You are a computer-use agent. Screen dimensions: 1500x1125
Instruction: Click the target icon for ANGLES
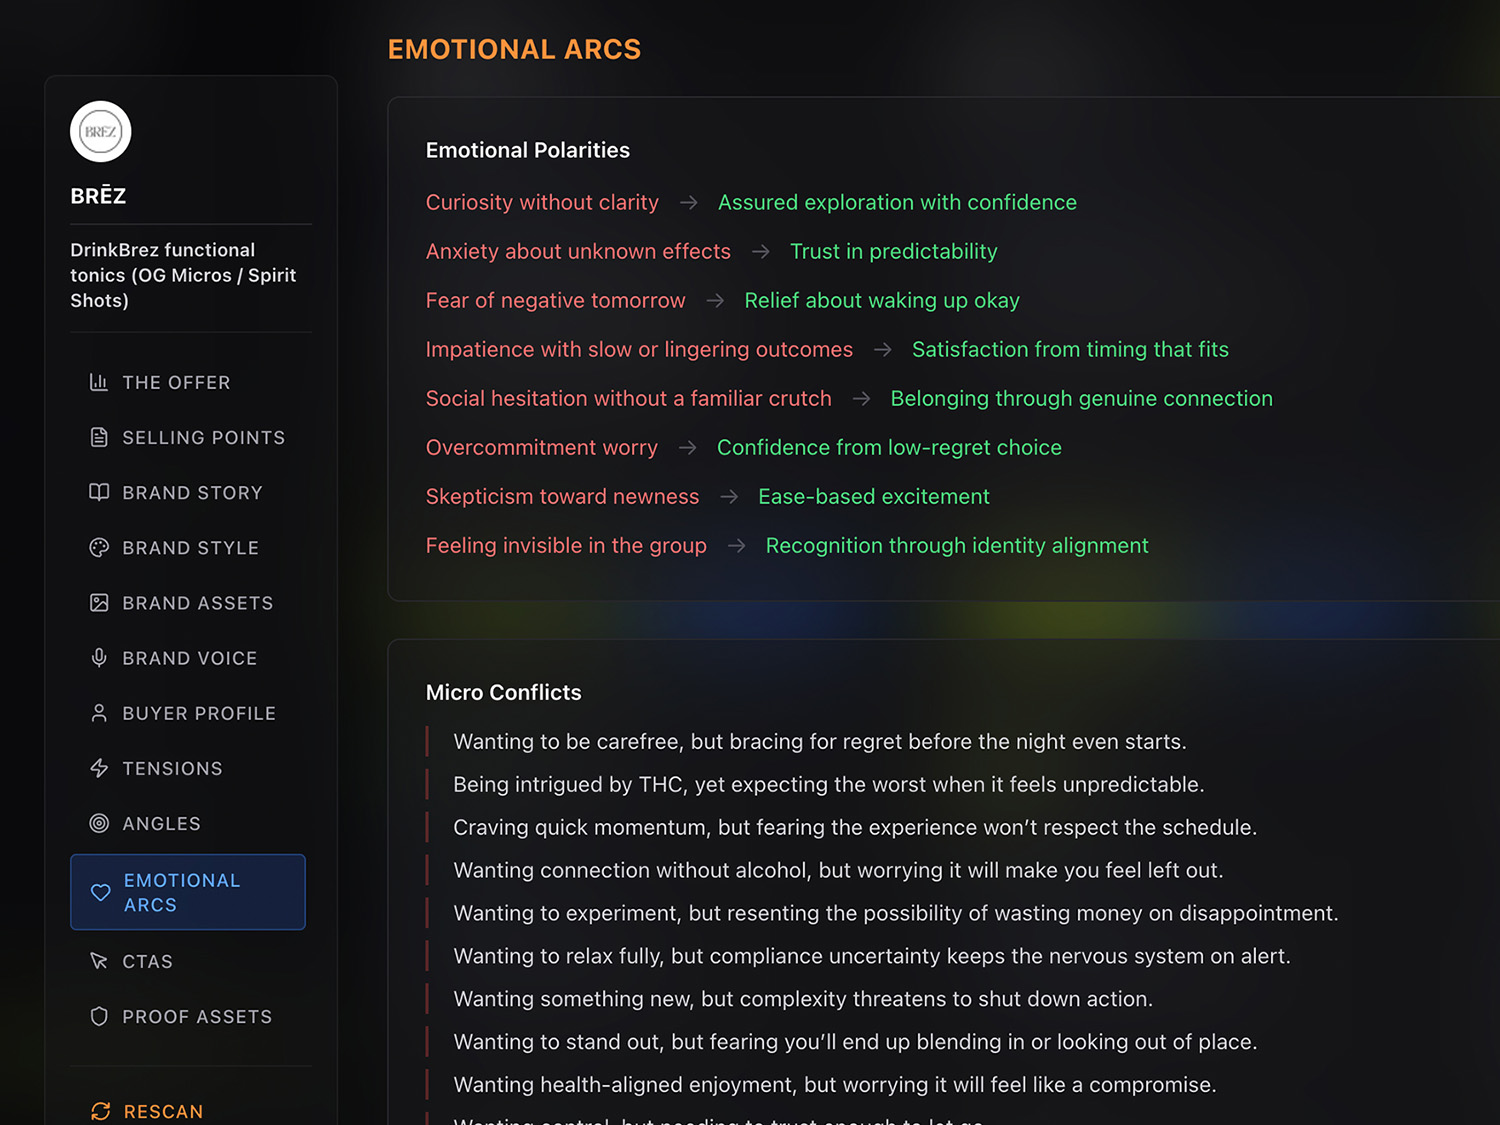coord(99,823)
